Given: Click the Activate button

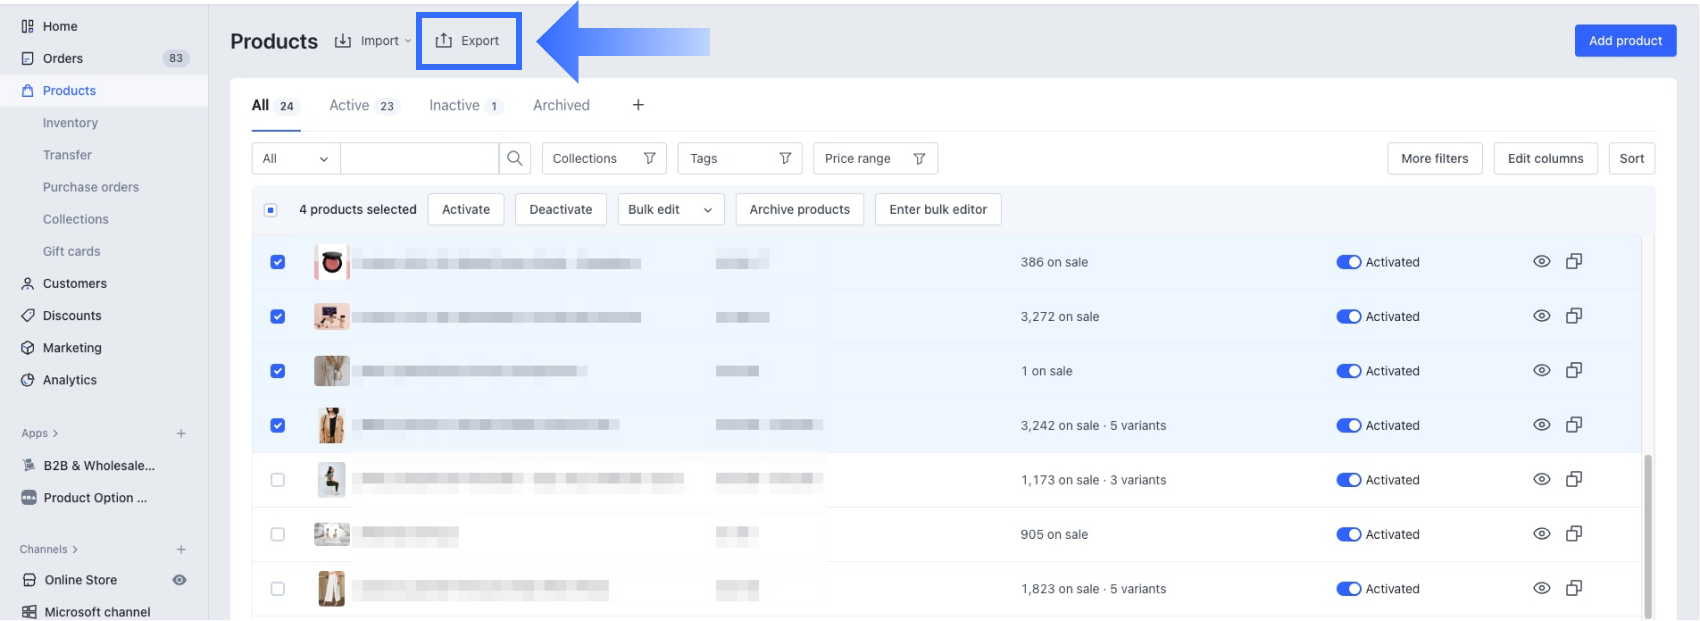Looking at the screenshot, I should (466, 209).
